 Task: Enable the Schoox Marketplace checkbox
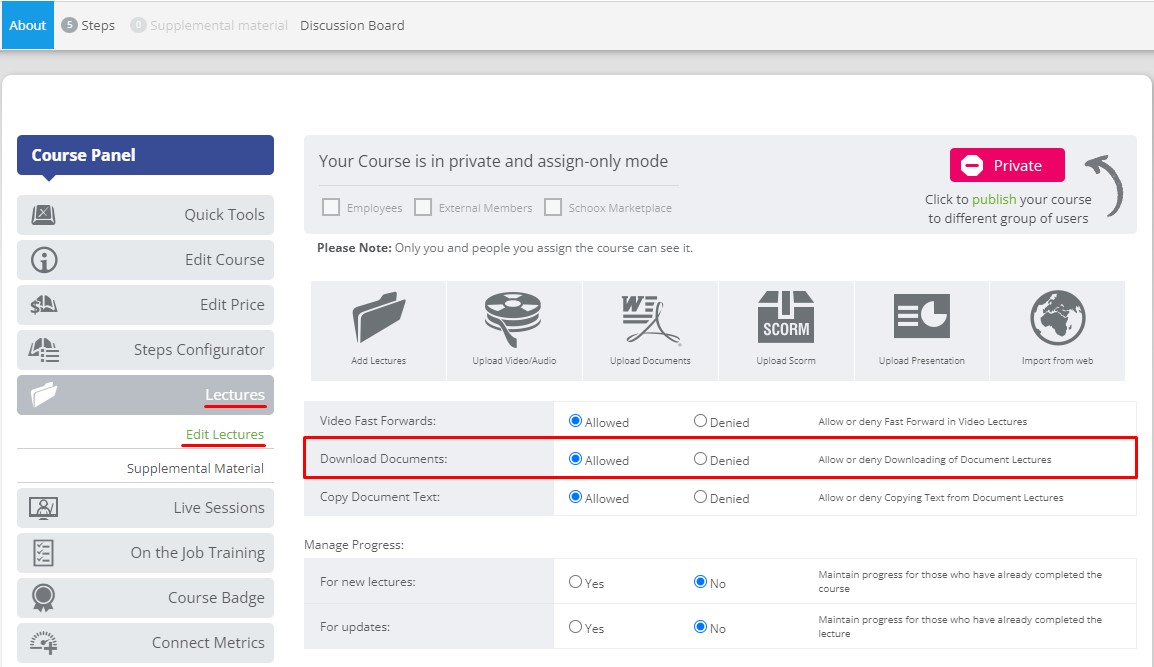(553, 208)
